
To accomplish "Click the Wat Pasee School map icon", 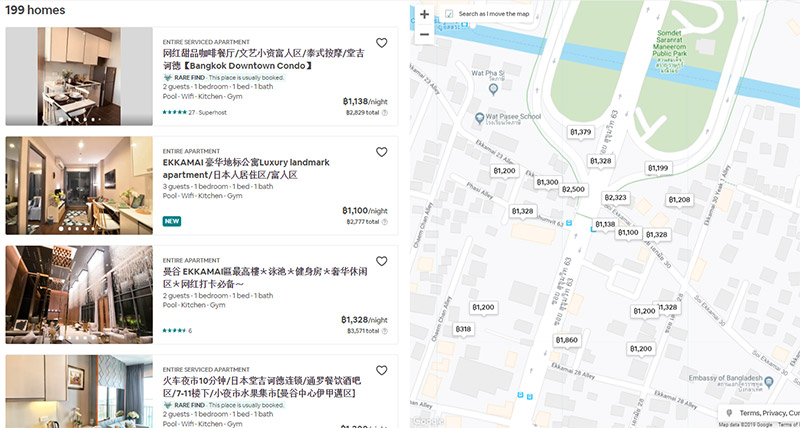I will 479,118.
